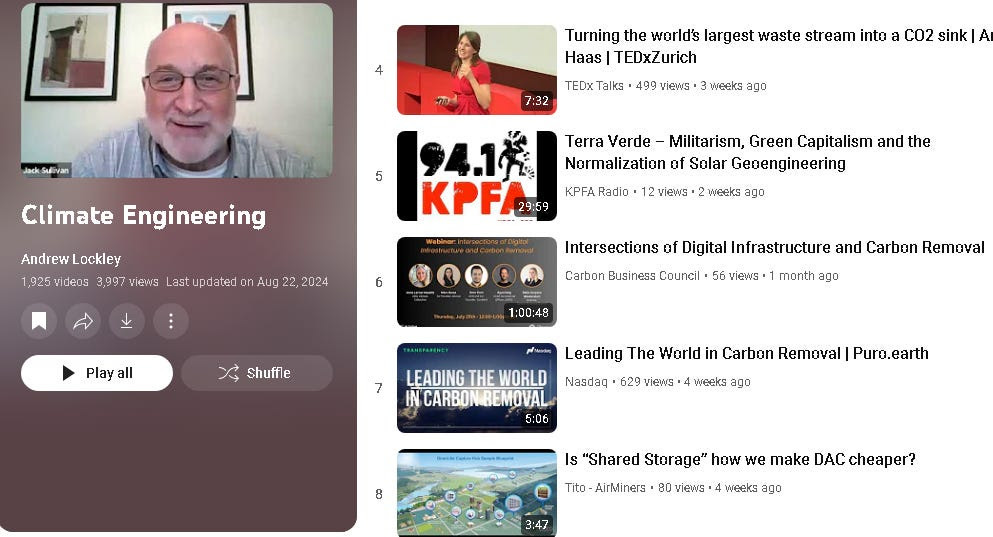993x537 pixels.
Task: Open title 'Terra Verde – Militarism, Green Capitalism'
Action: click(x=748, y=152)
